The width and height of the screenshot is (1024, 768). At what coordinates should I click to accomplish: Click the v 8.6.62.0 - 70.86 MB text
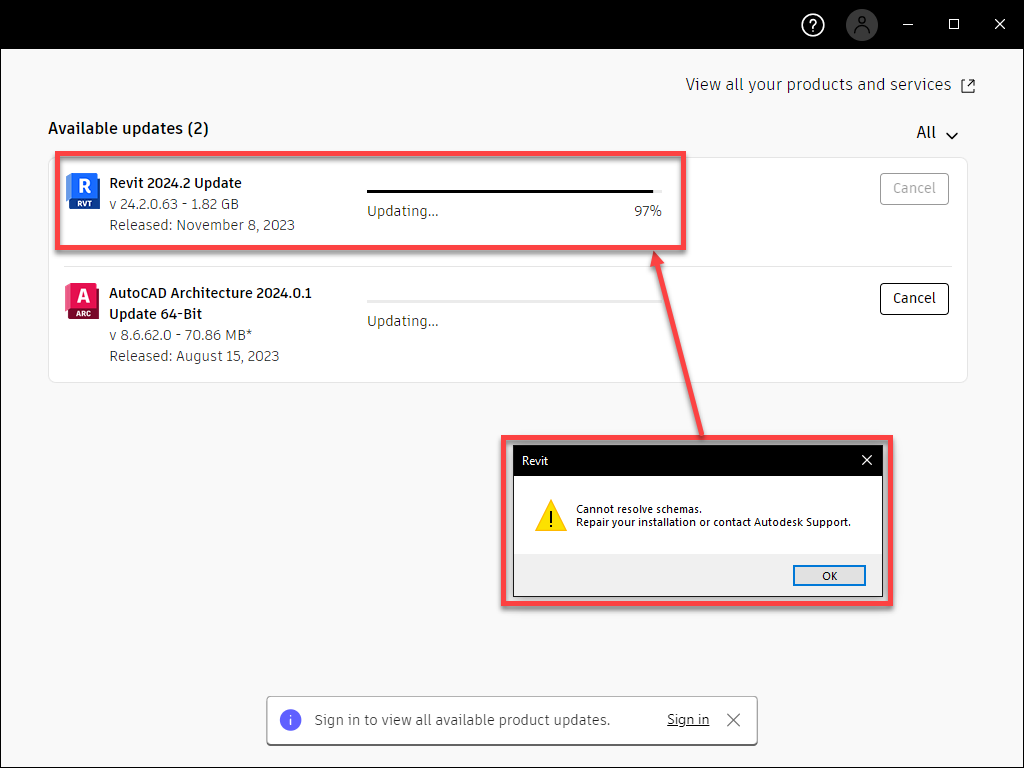tap(180, 335)
